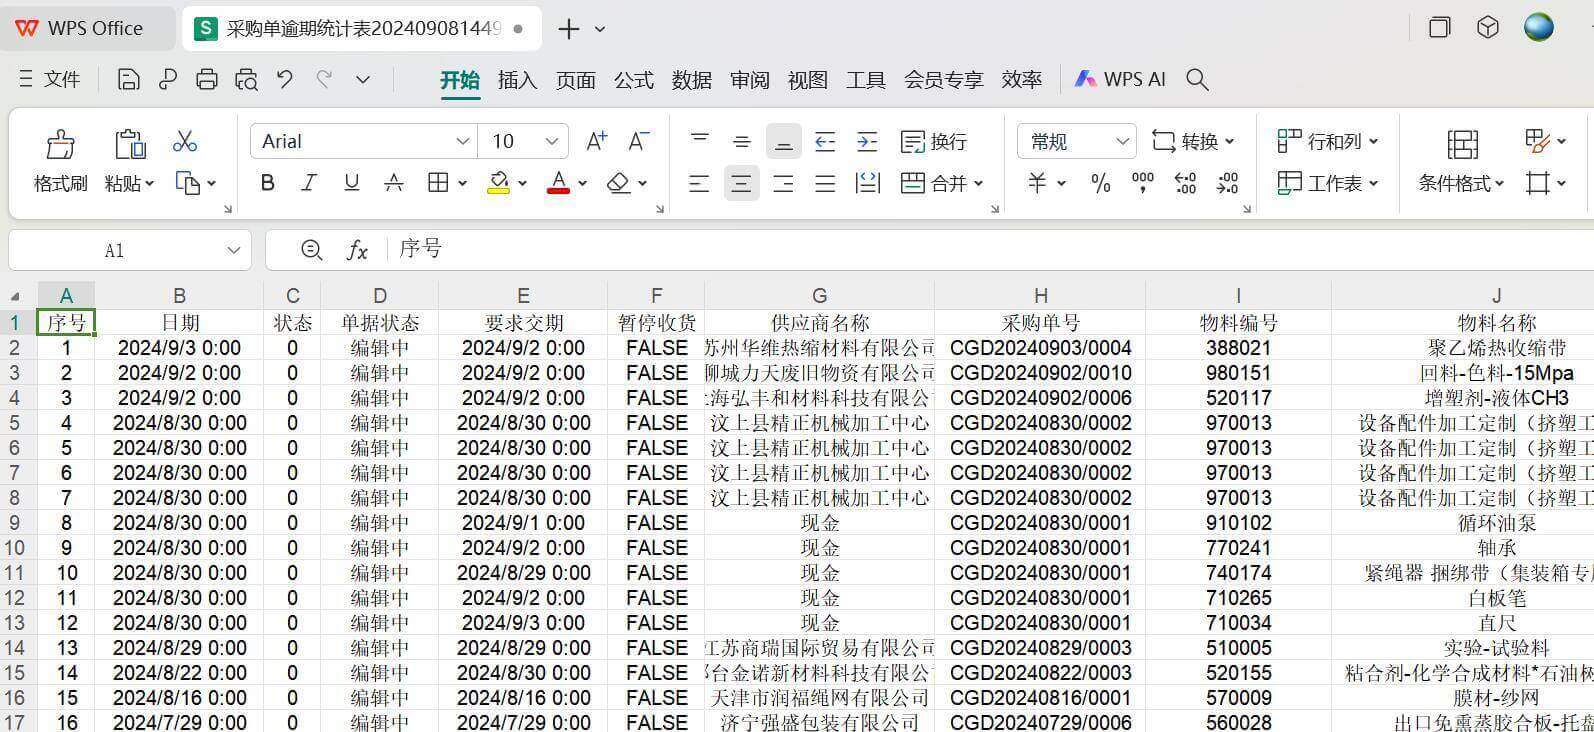
Task: Open the number format 常规 dropdown
Action: click(x=1122, y=141)
